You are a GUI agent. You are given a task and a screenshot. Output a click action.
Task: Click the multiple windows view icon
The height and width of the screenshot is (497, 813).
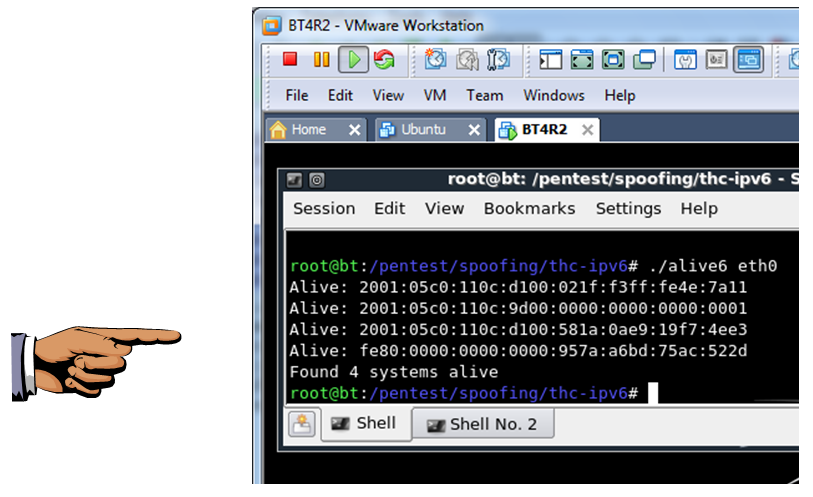(x=644, y=60)
